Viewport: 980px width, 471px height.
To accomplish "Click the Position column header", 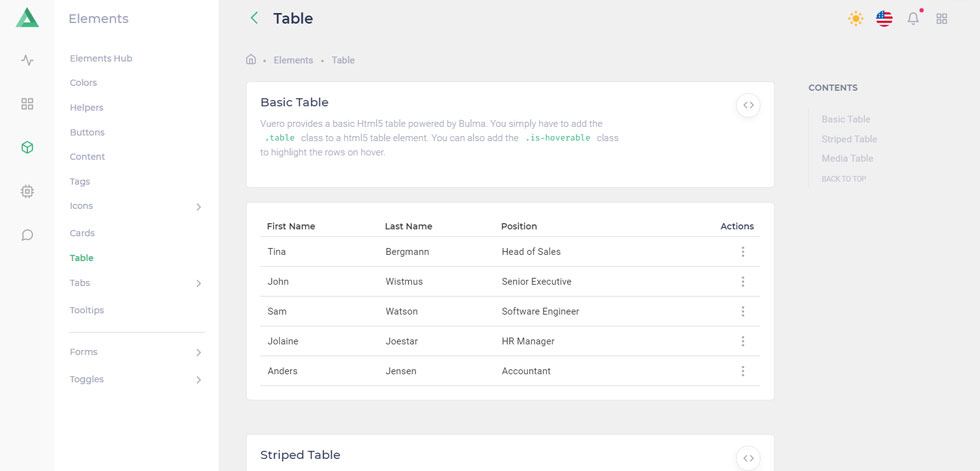I will click(x=519, y=226).
